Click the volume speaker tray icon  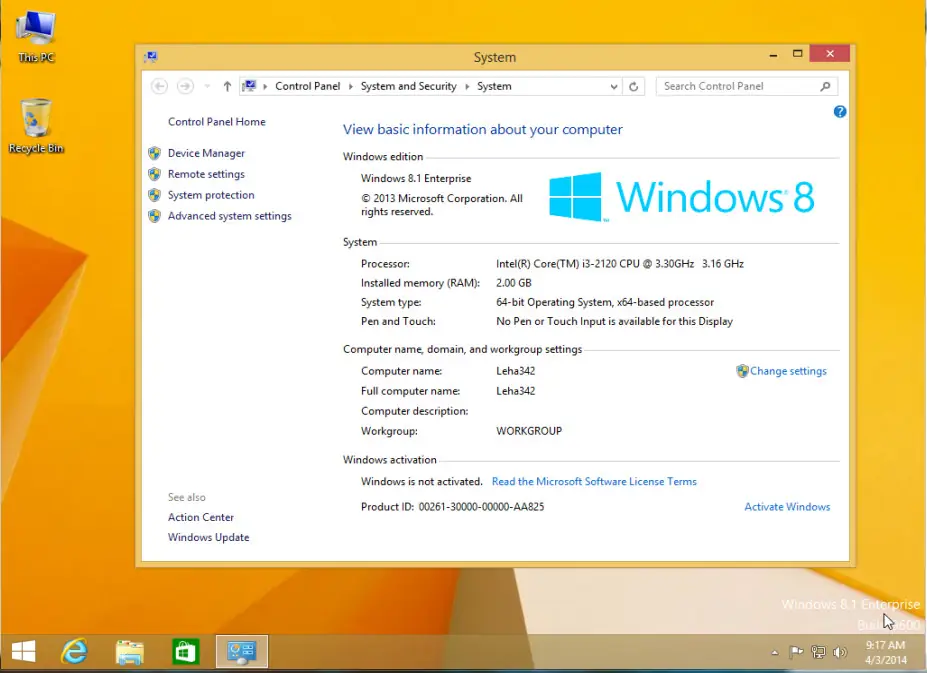[840, 652]
